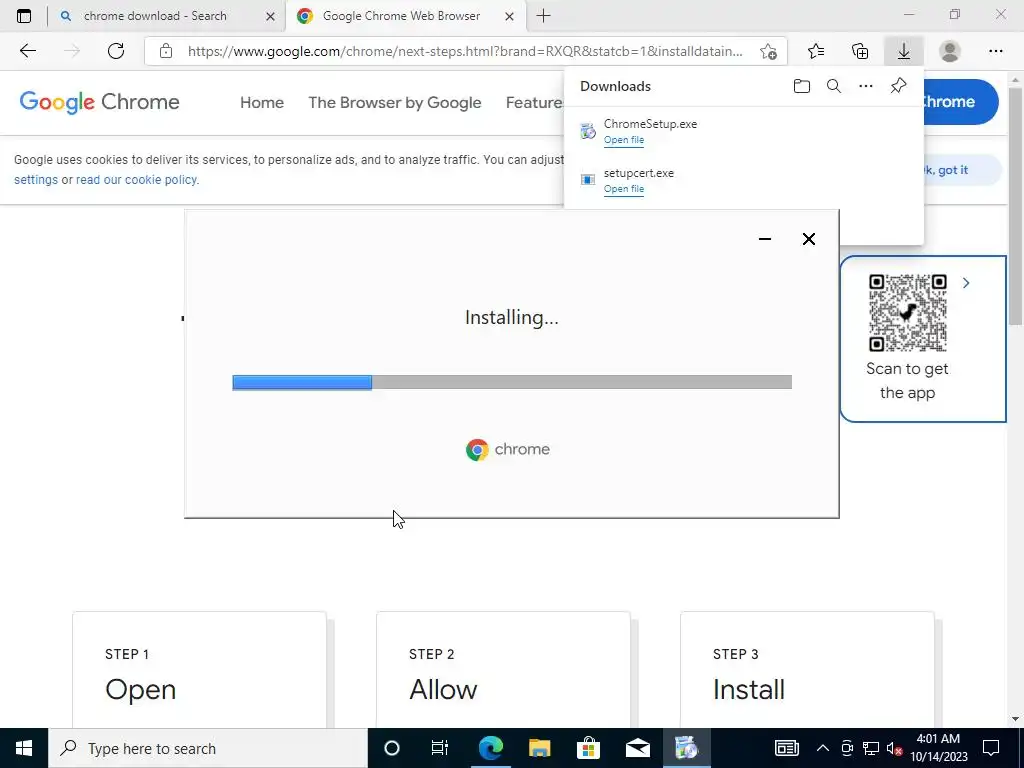1024x768 pixels.
Task: Open Cortana from the taskbar
Action: click(x=392, y=748)
